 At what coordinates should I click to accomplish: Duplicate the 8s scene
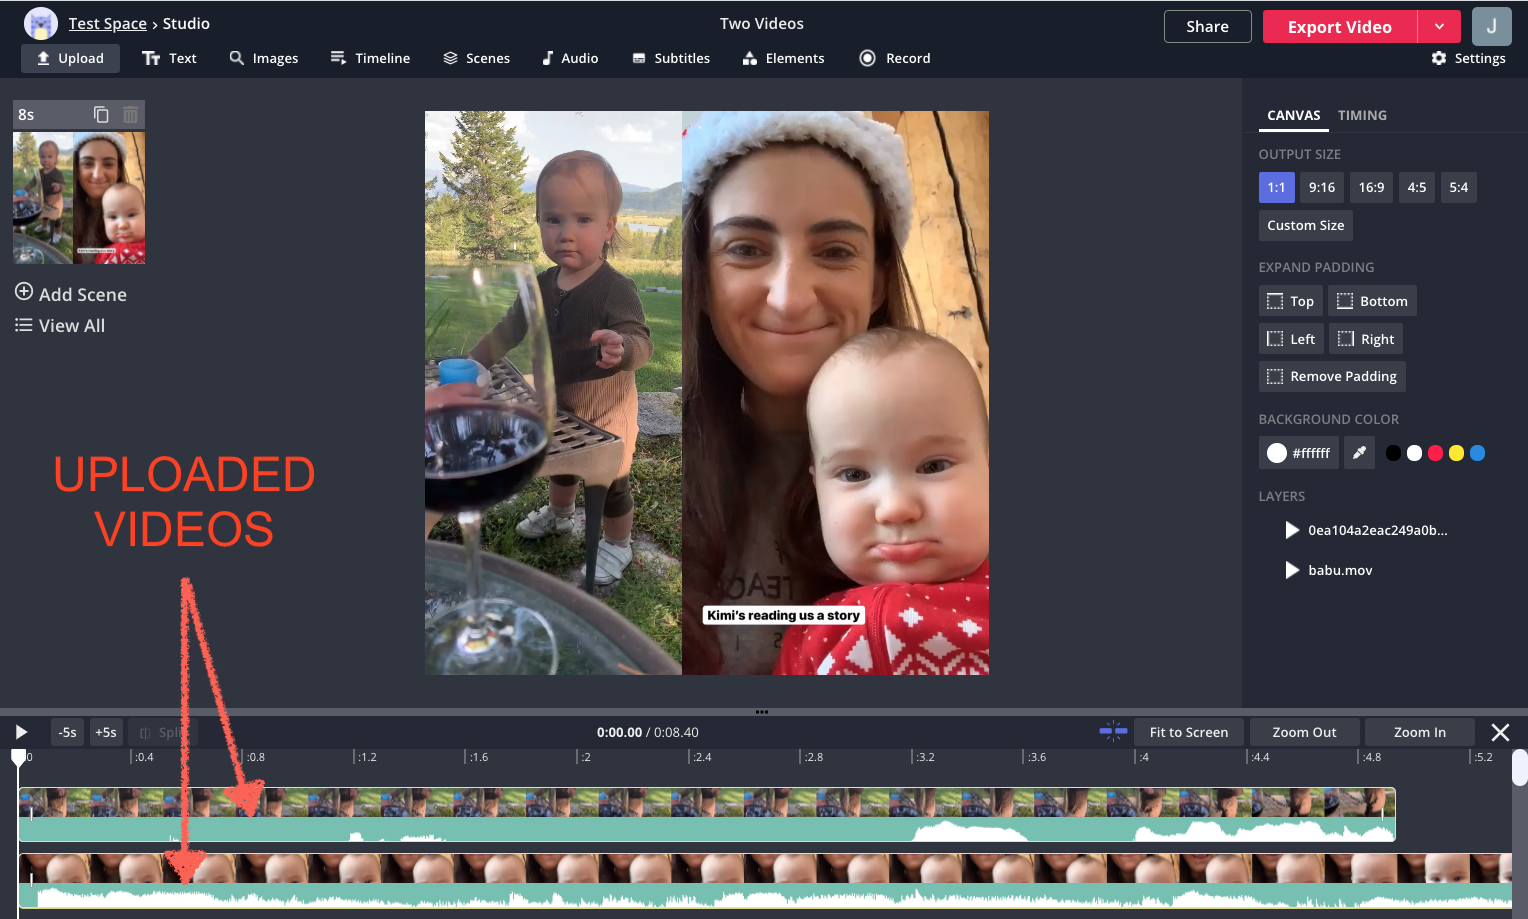tap(101, 114)
